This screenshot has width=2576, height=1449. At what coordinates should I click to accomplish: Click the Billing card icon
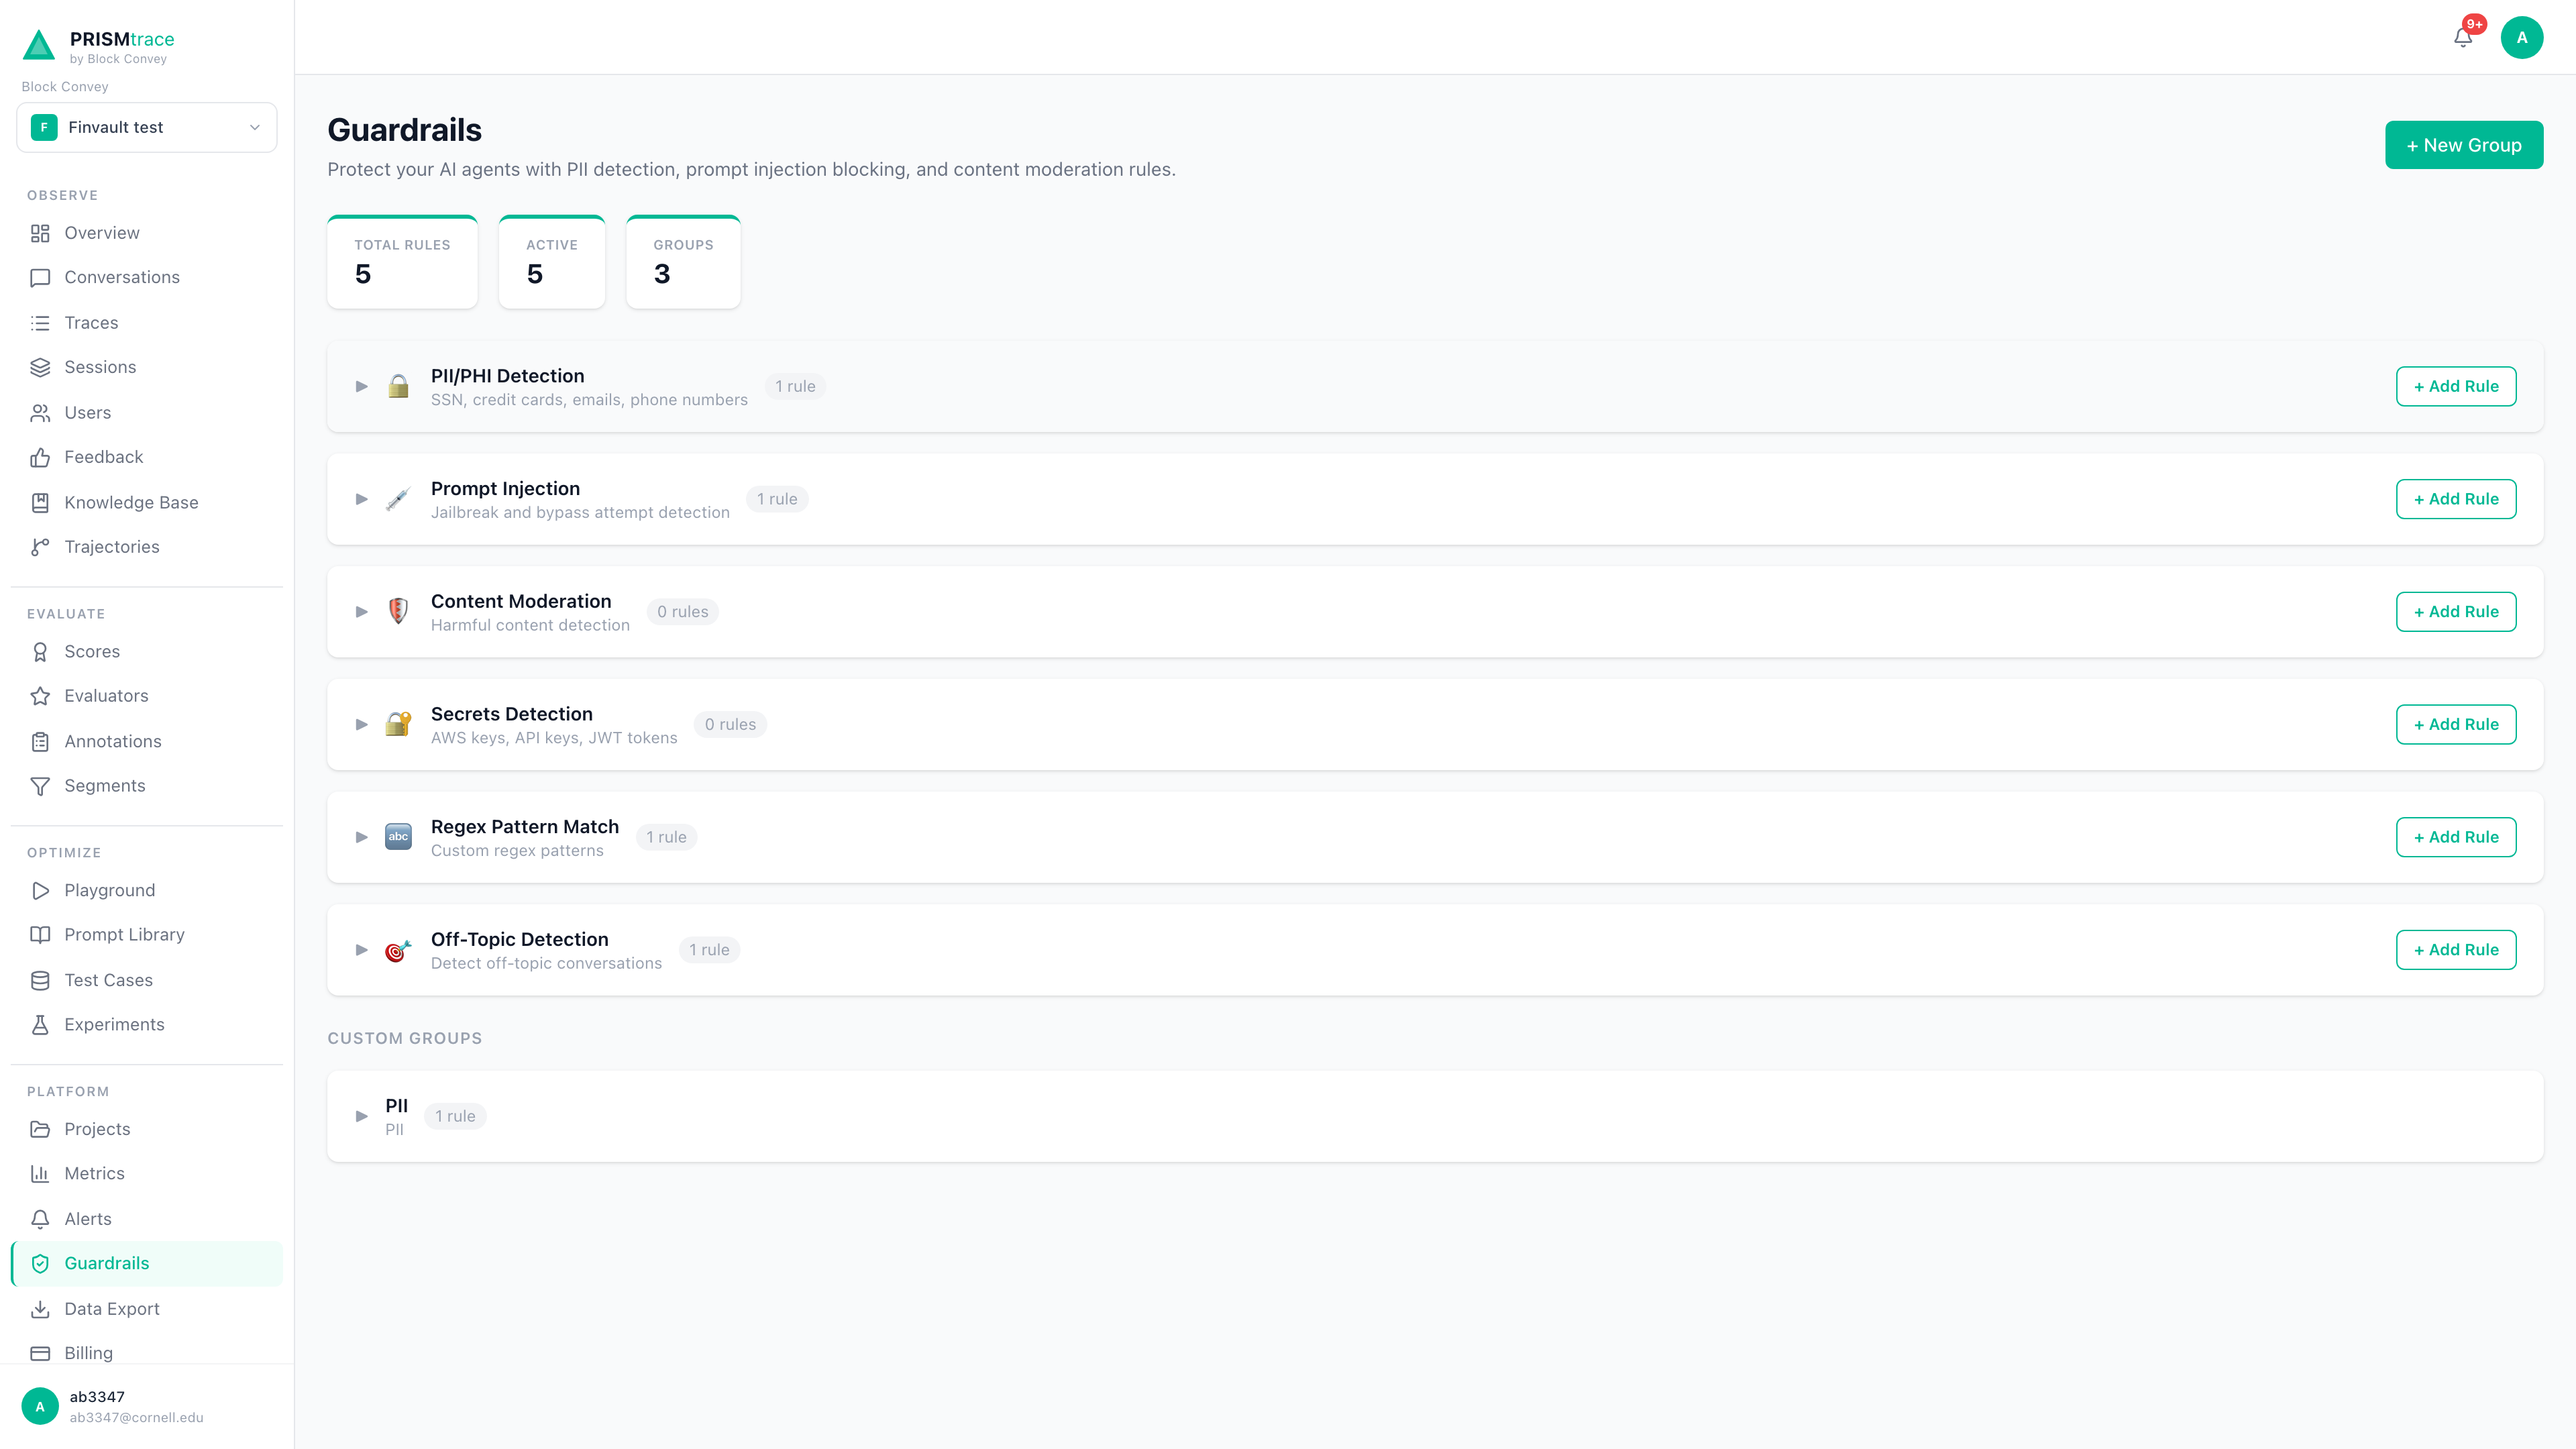tap(40, 1354)
